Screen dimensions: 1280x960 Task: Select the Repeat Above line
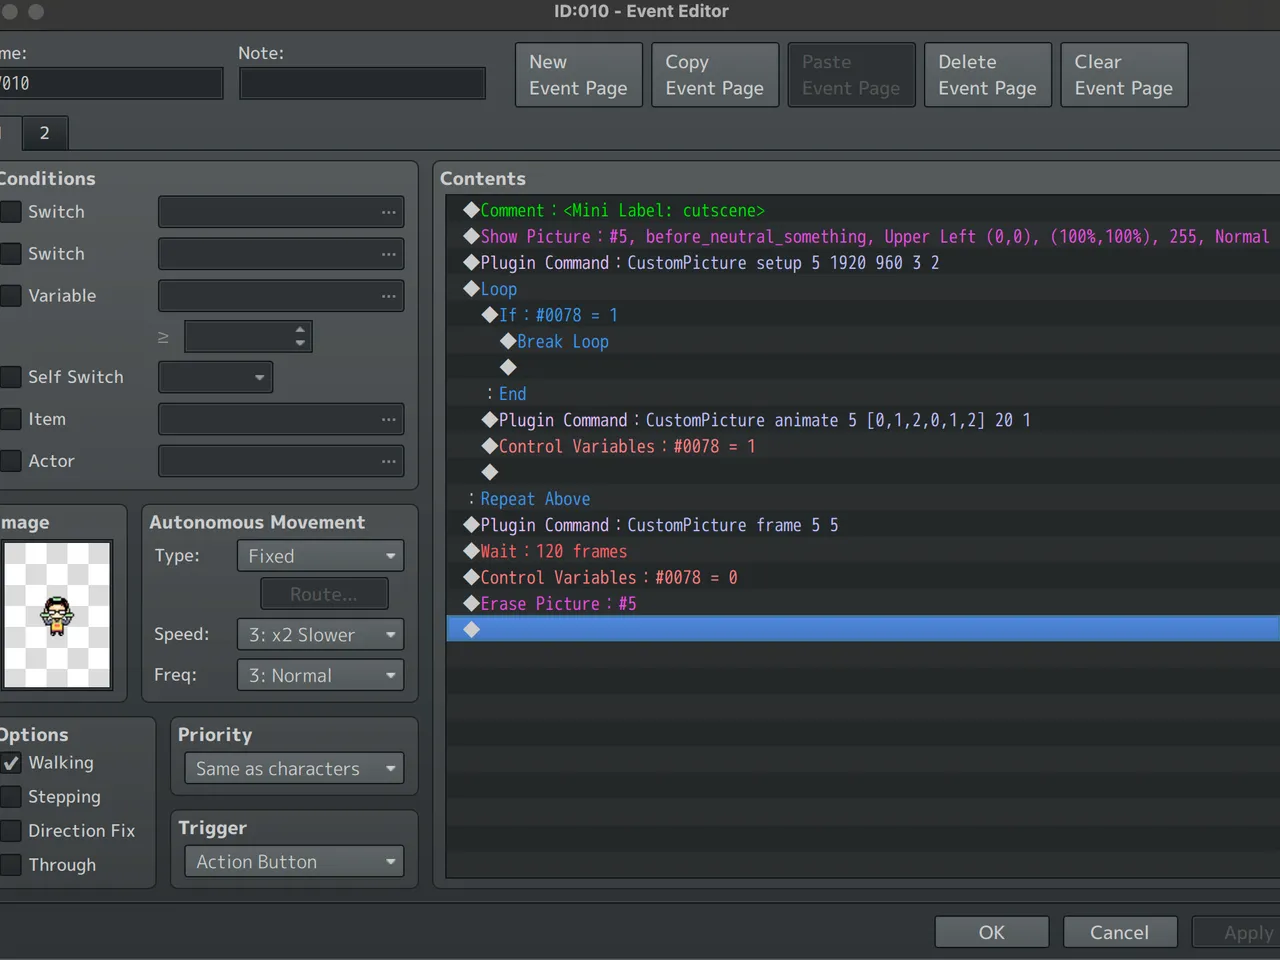(x=863, y=498)
